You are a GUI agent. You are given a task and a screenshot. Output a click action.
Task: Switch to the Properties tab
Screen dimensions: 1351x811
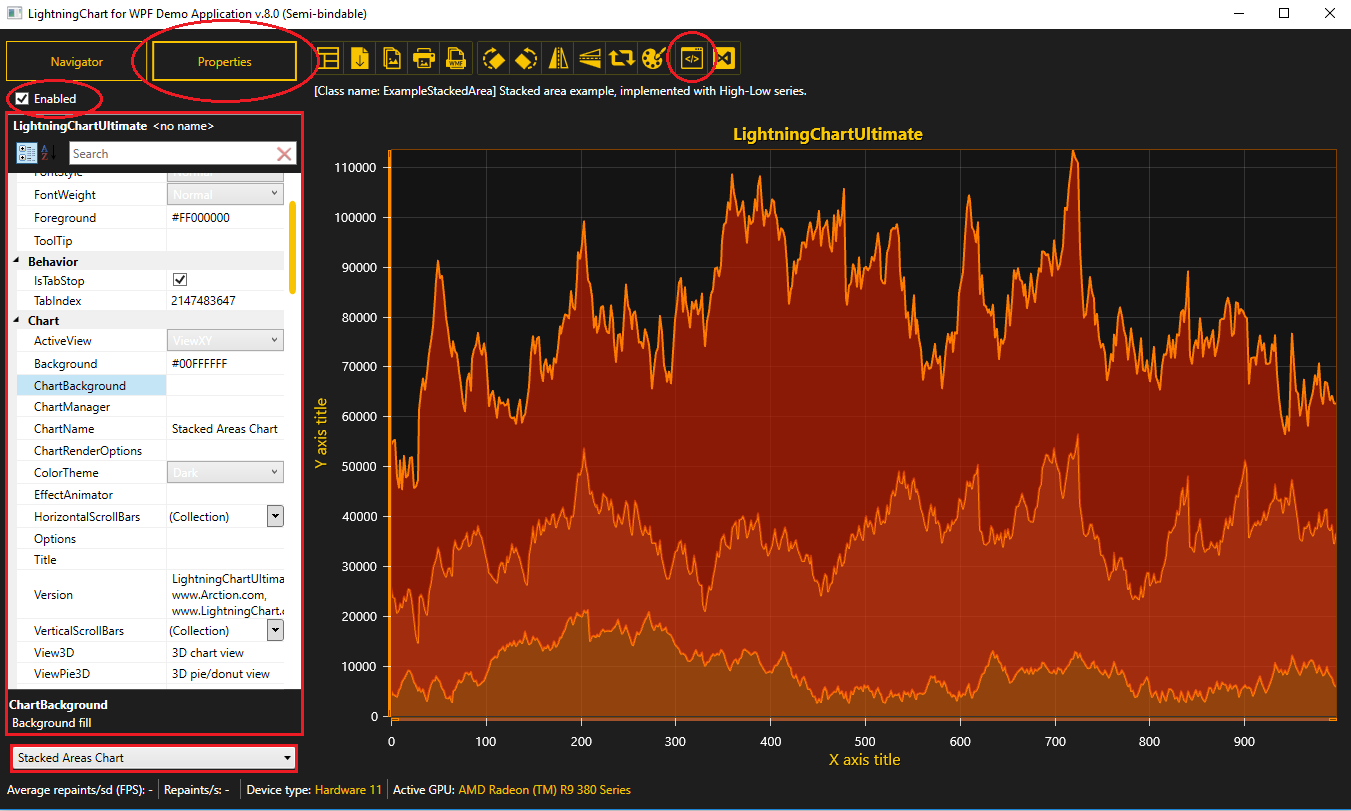(x=224, y=61)
